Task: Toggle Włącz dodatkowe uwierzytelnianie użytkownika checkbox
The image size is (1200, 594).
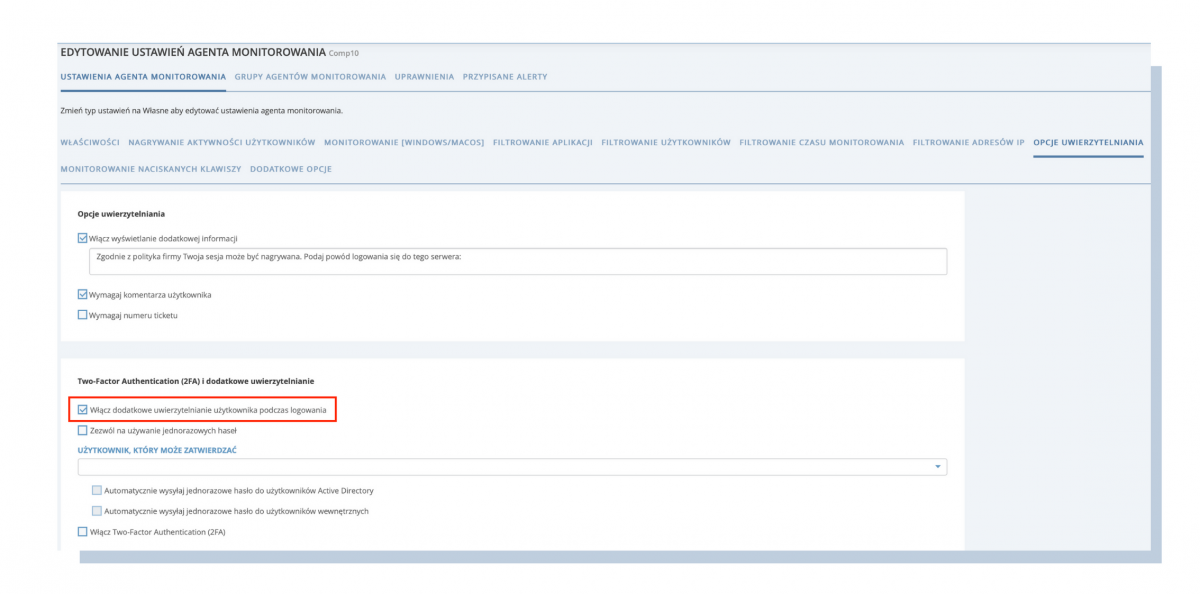Action: click(83, 410)
